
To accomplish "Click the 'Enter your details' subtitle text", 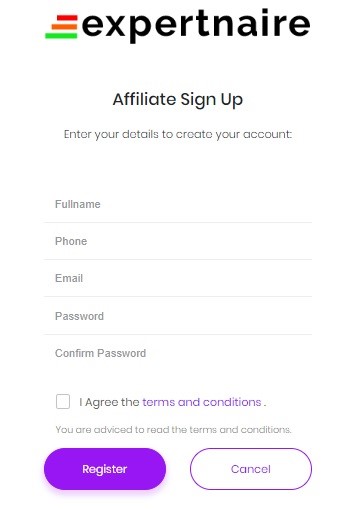I will coord(178,134).
